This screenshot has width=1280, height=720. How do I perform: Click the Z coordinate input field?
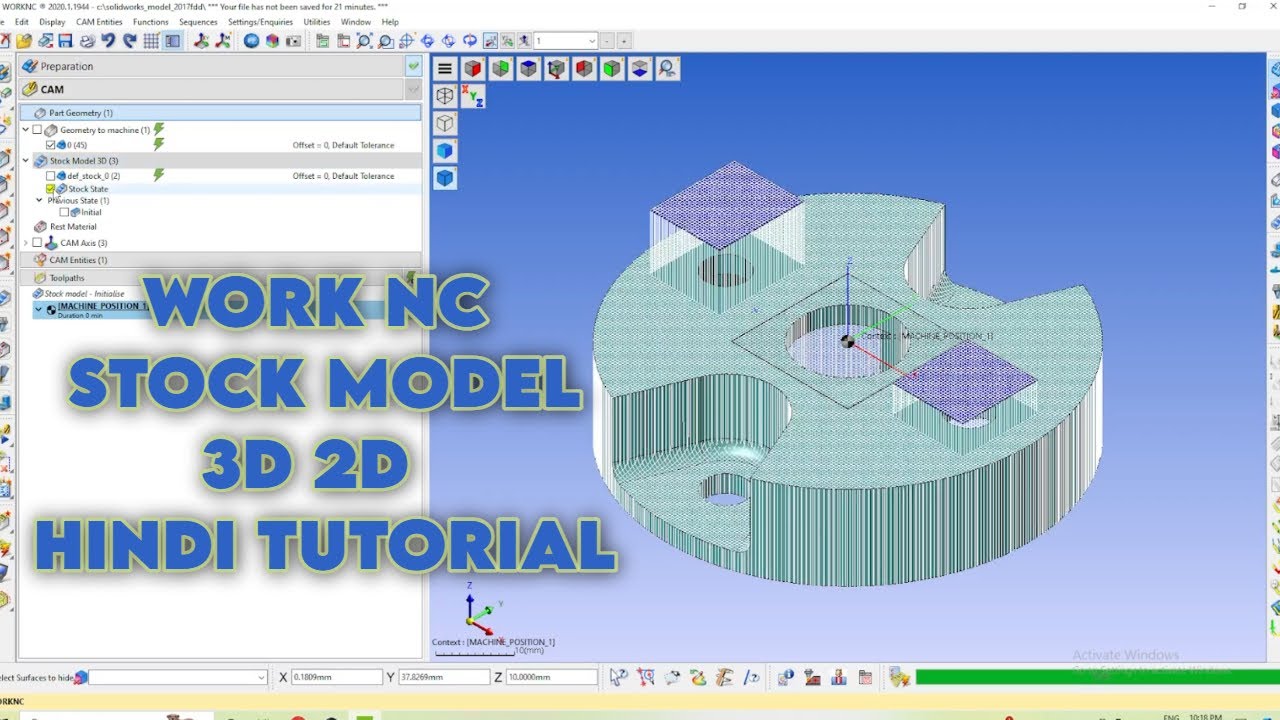pyautogui.click(x=551, y=677)
